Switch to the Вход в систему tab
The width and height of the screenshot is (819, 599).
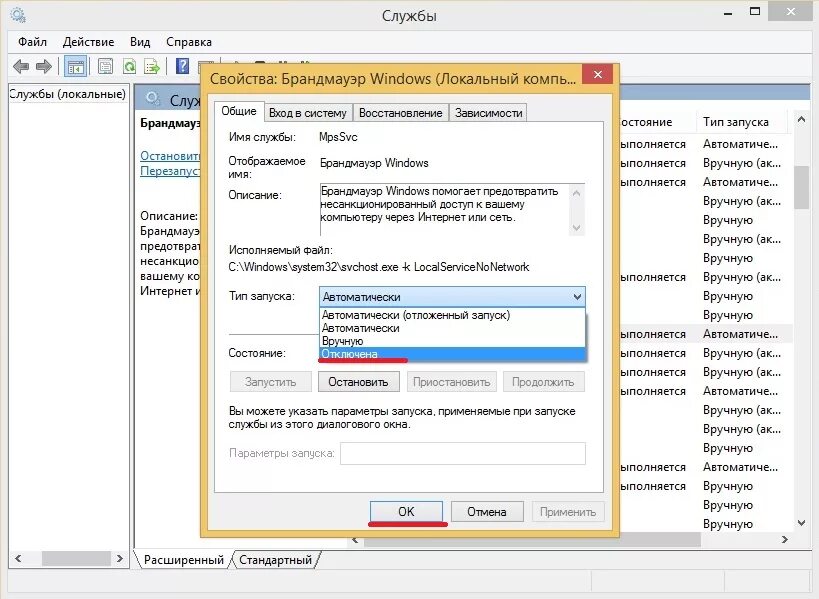pos(308,113)
